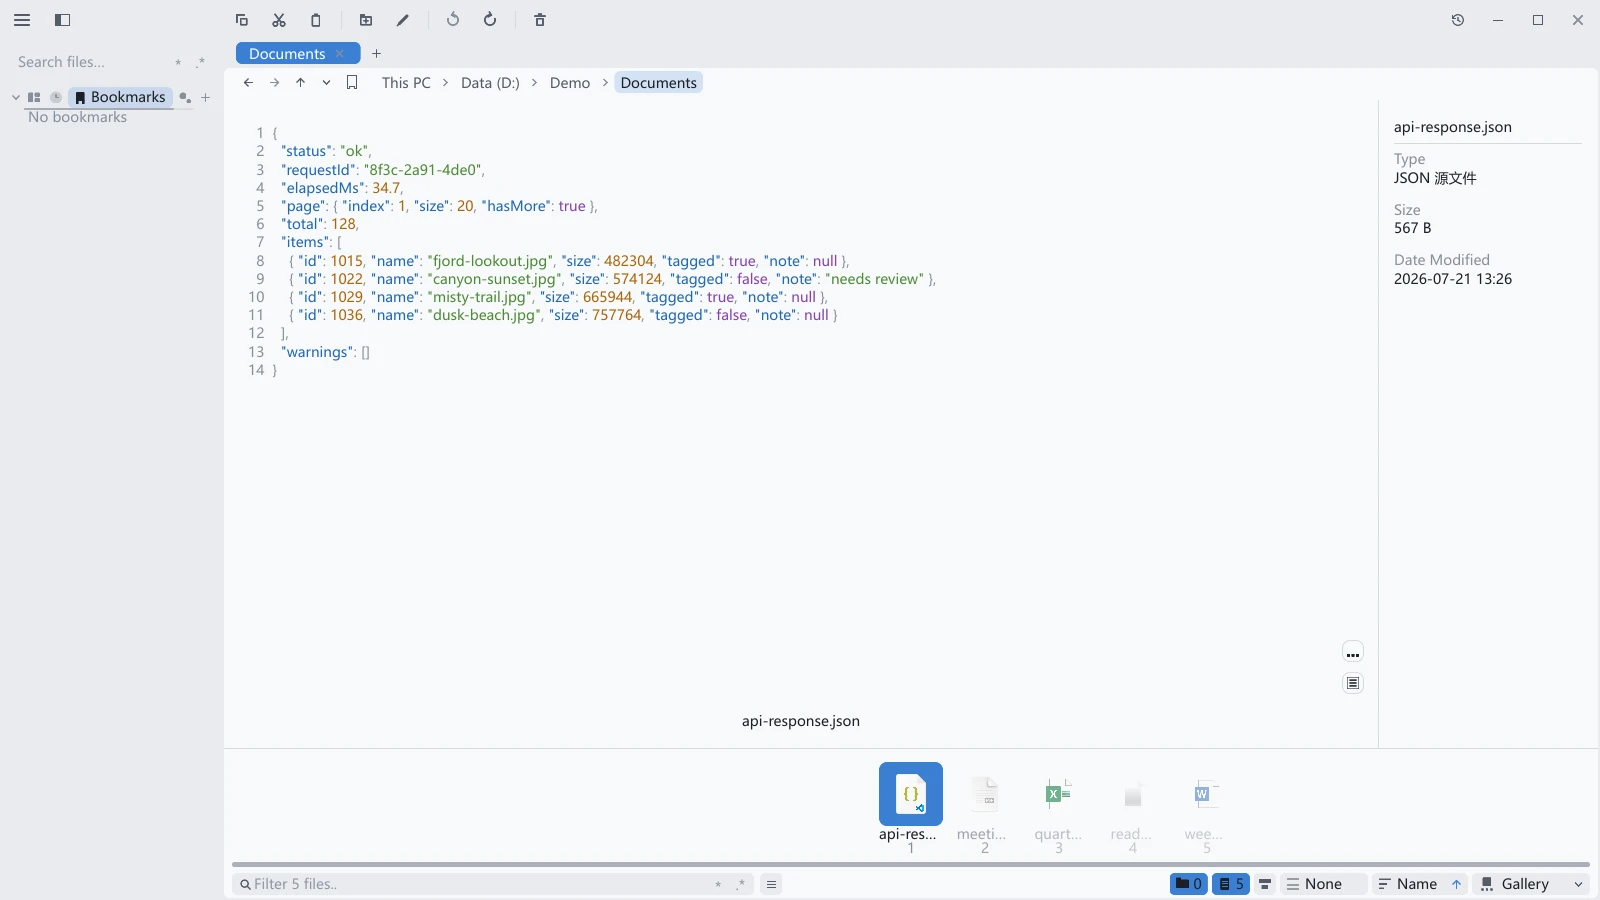Image resolution: width=1600 pixels, height=900 pixels.
Task: Navigate forward with the right arrow
Action: 274,83
